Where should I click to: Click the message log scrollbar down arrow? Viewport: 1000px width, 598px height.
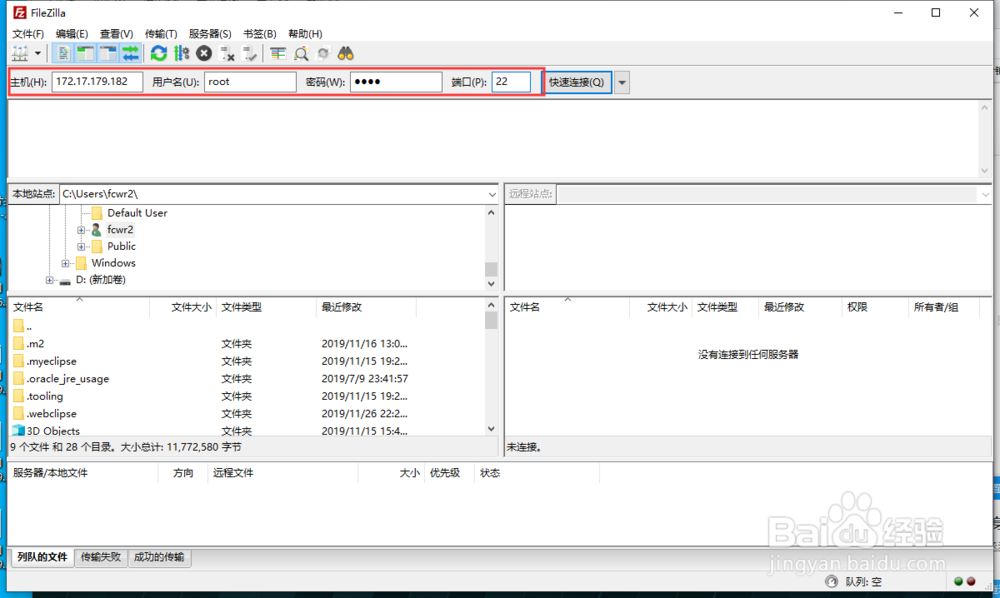985,171
